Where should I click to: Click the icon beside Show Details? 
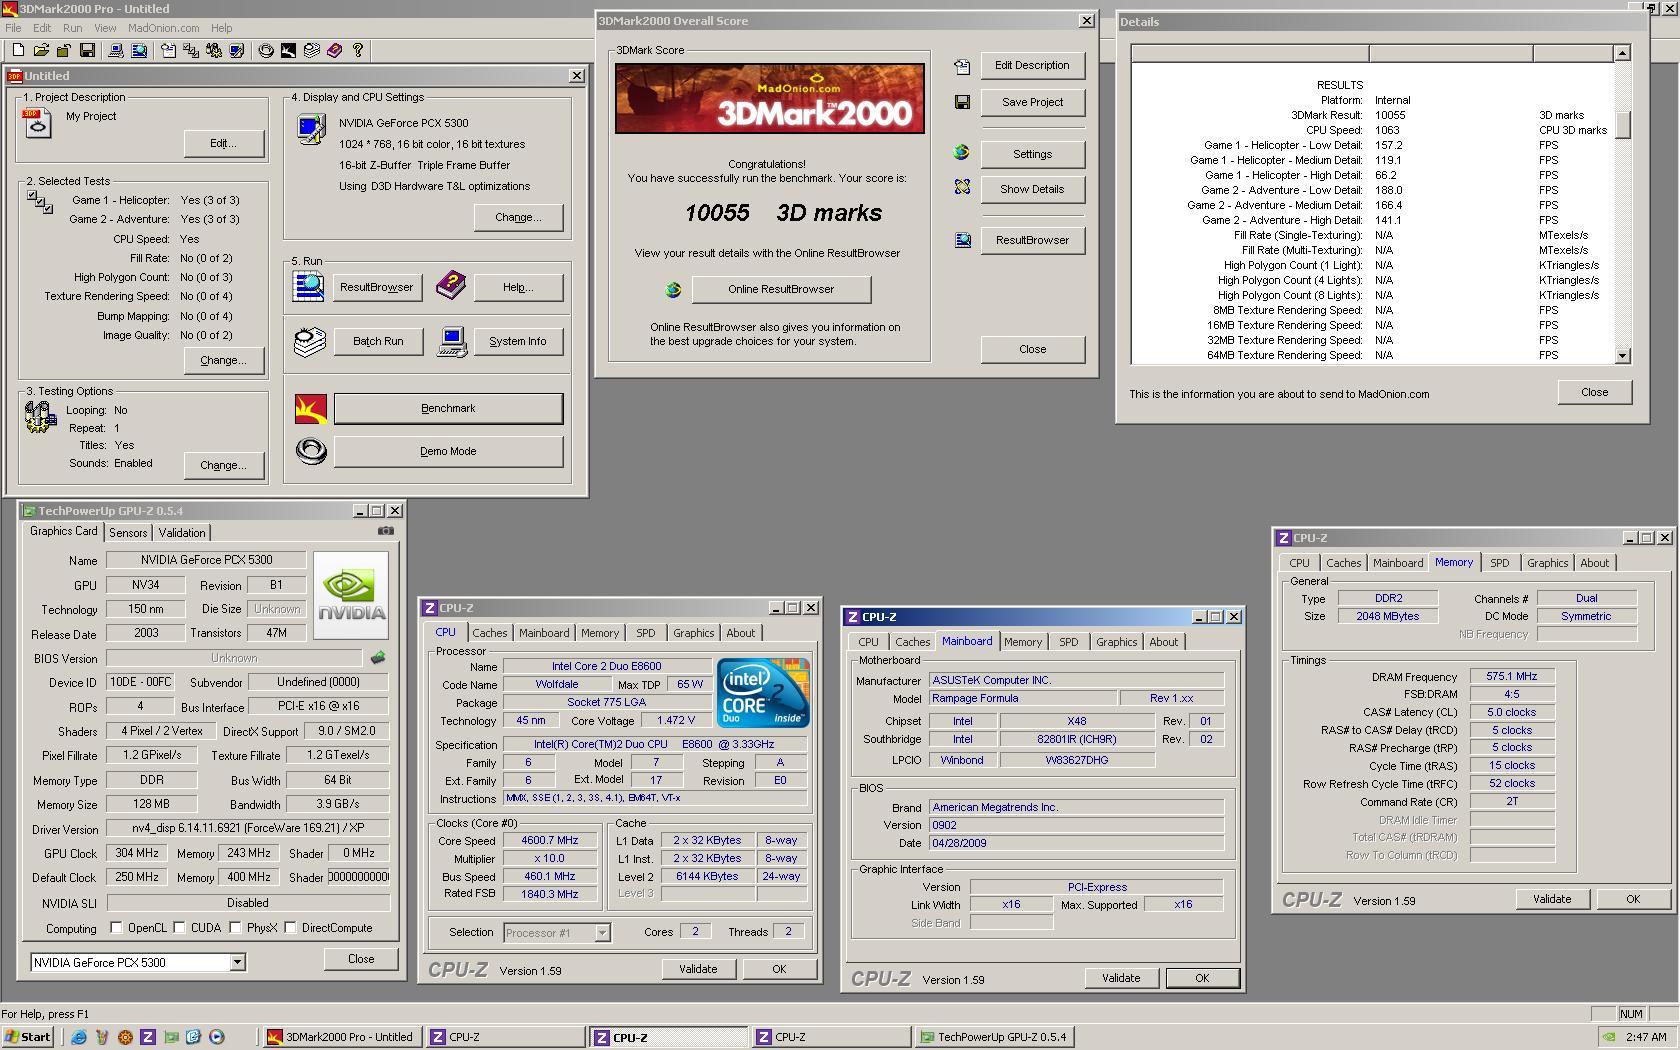point(962,187)
